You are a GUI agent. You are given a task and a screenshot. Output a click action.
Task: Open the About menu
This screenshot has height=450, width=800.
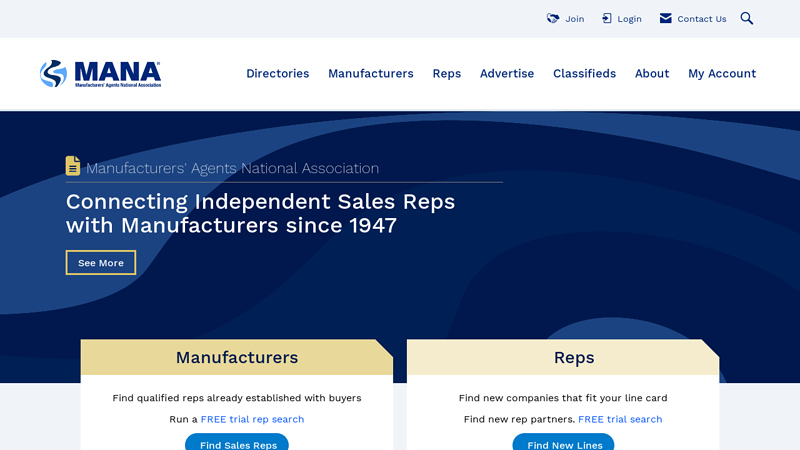point(652,73)
